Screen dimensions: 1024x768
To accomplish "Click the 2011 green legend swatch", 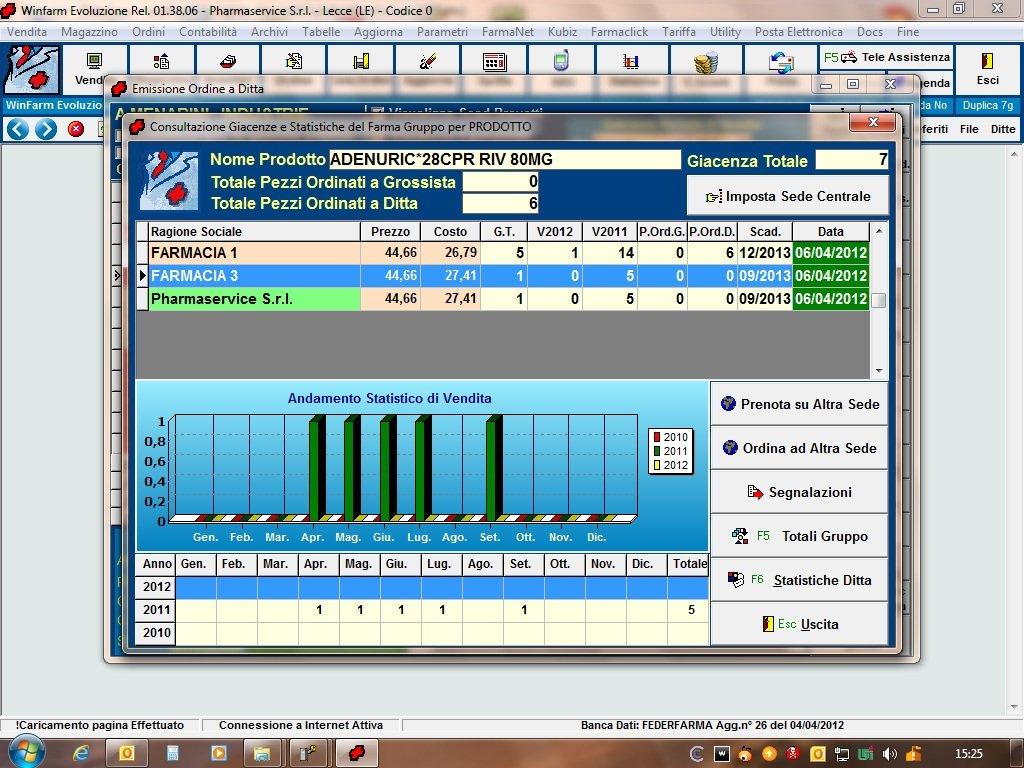I will 657,452.
